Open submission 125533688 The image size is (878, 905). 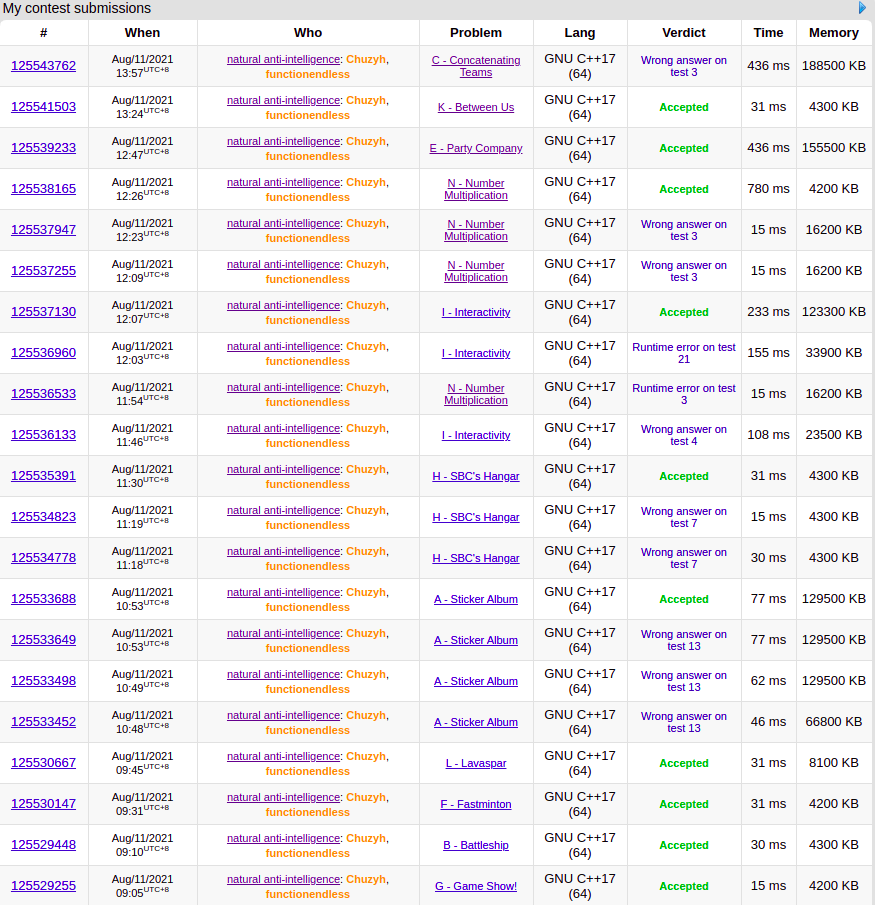click(x=43, y=599)
